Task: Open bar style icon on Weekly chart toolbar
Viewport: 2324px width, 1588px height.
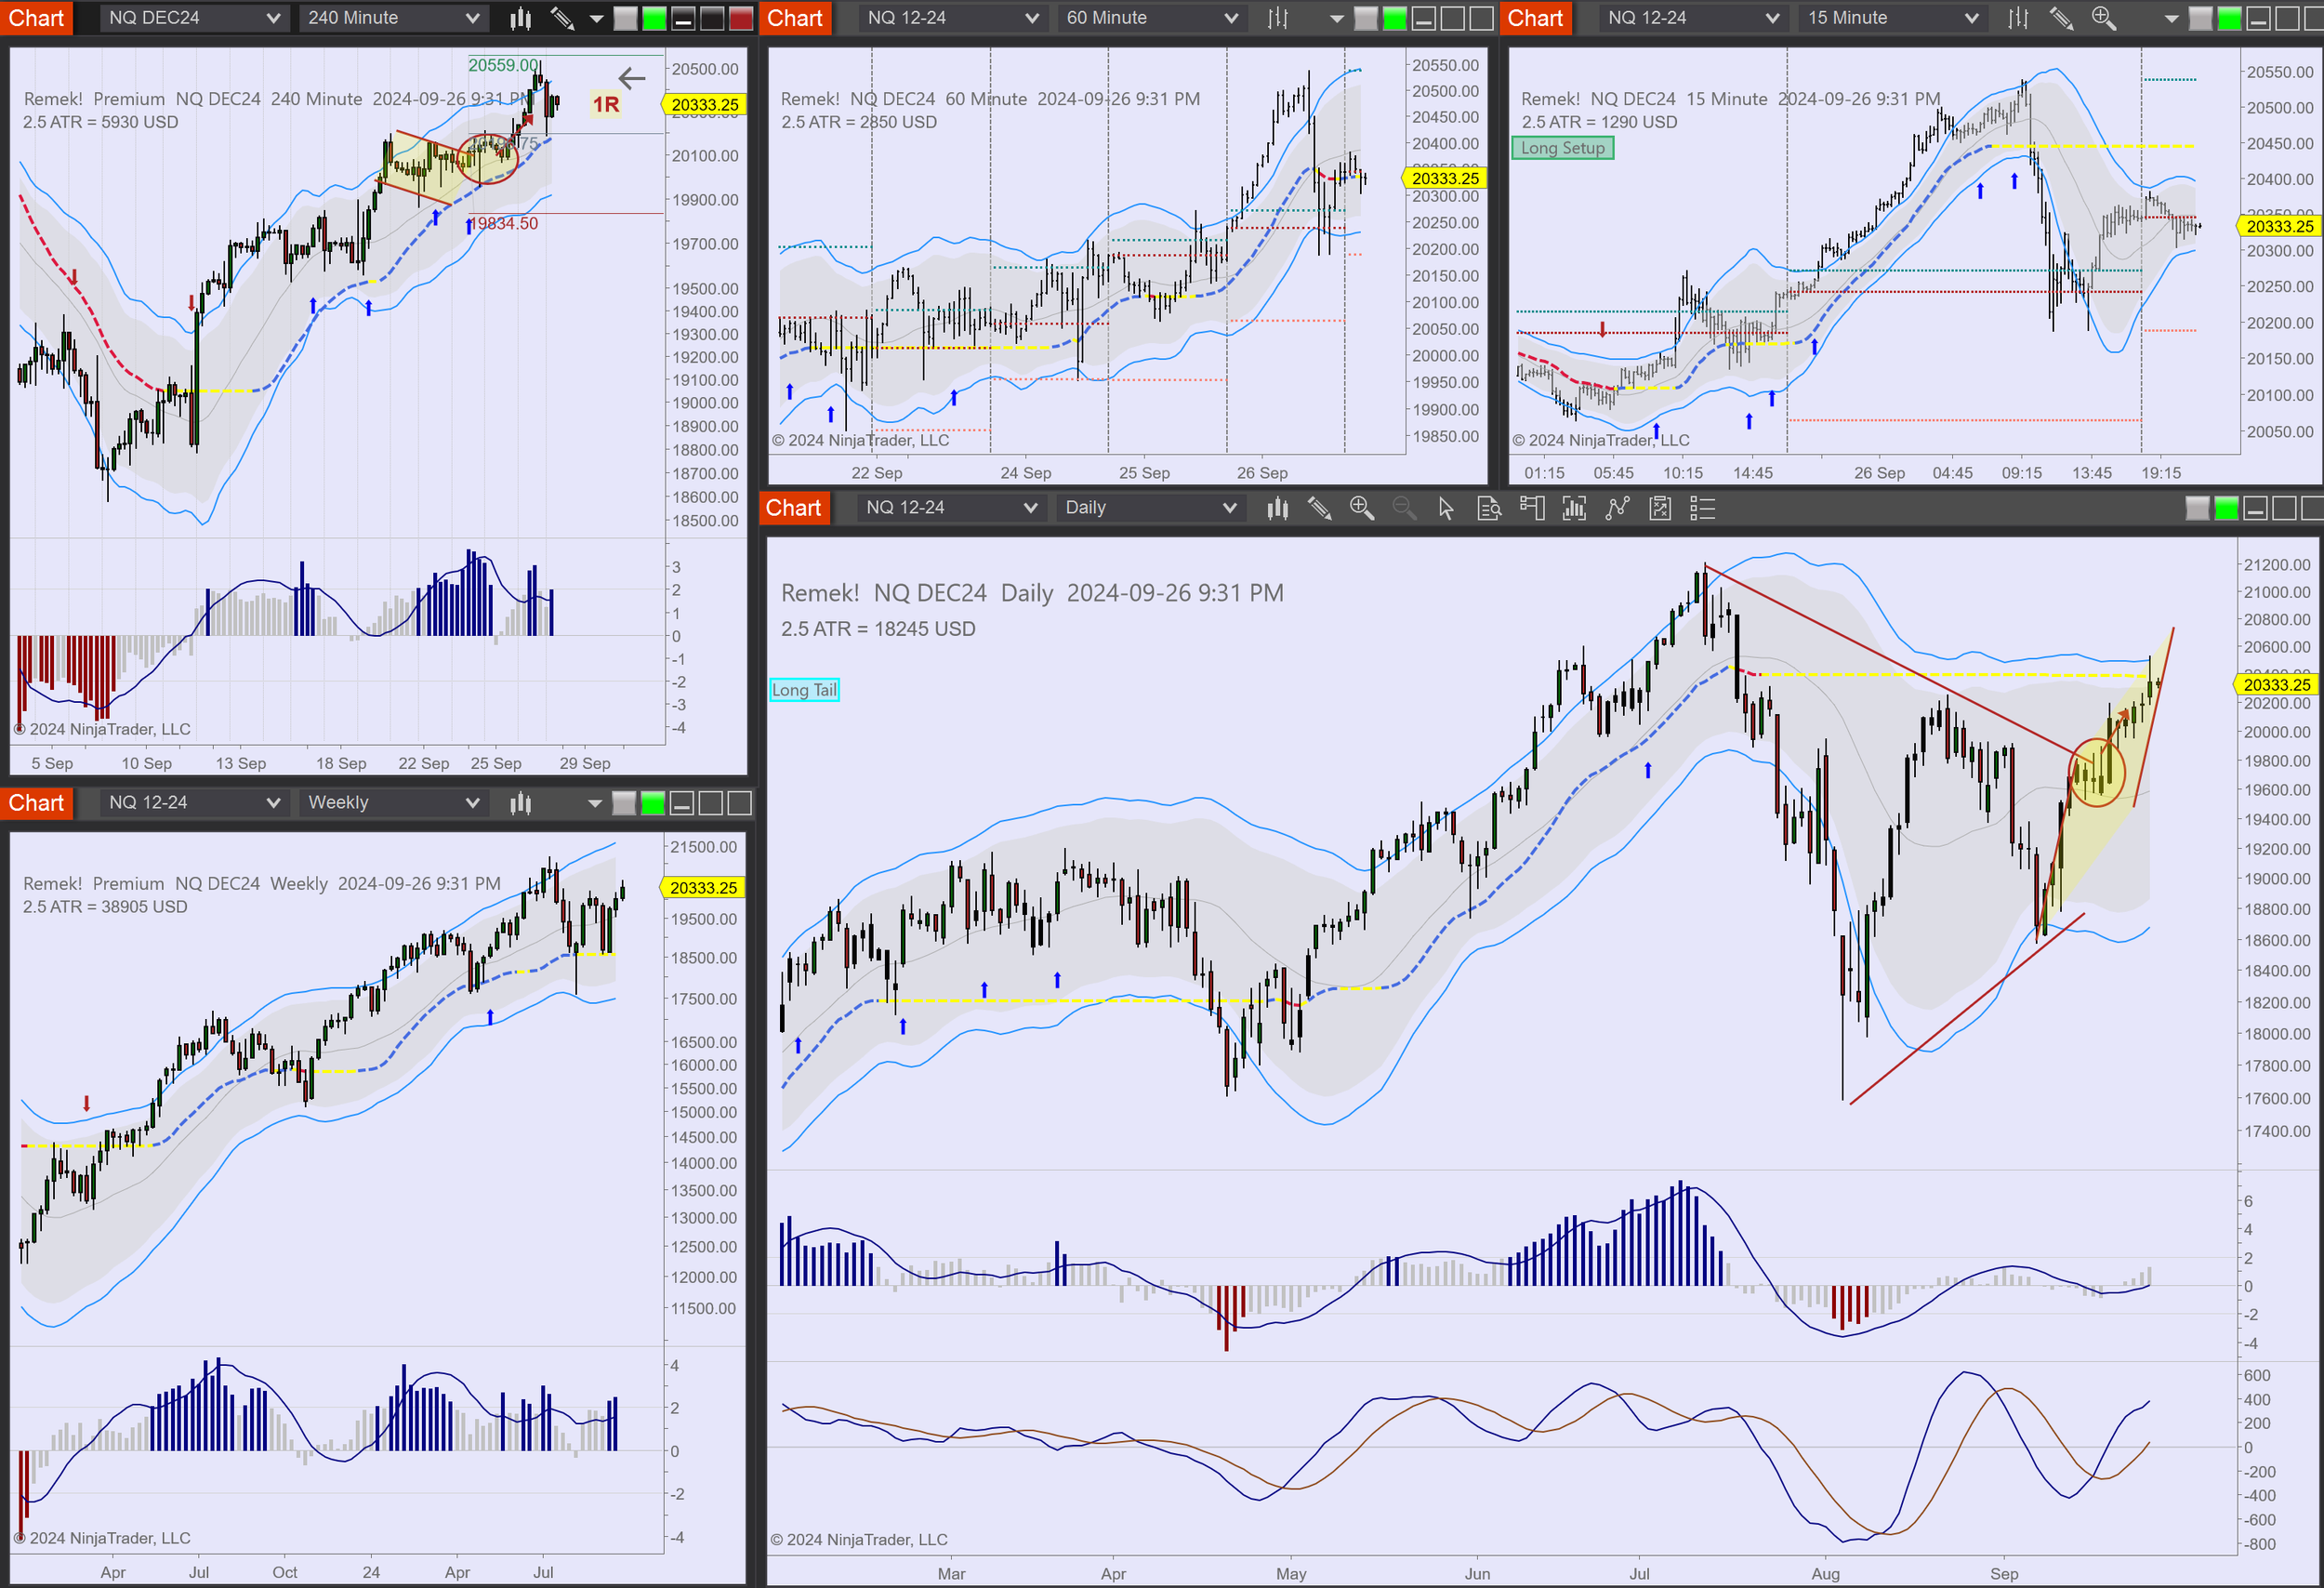Action: [520, 803]
